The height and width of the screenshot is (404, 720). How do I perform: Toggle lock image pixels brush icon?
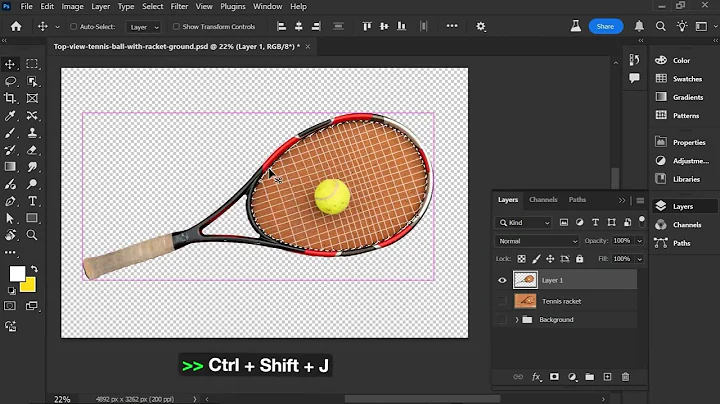coord(536,259)
